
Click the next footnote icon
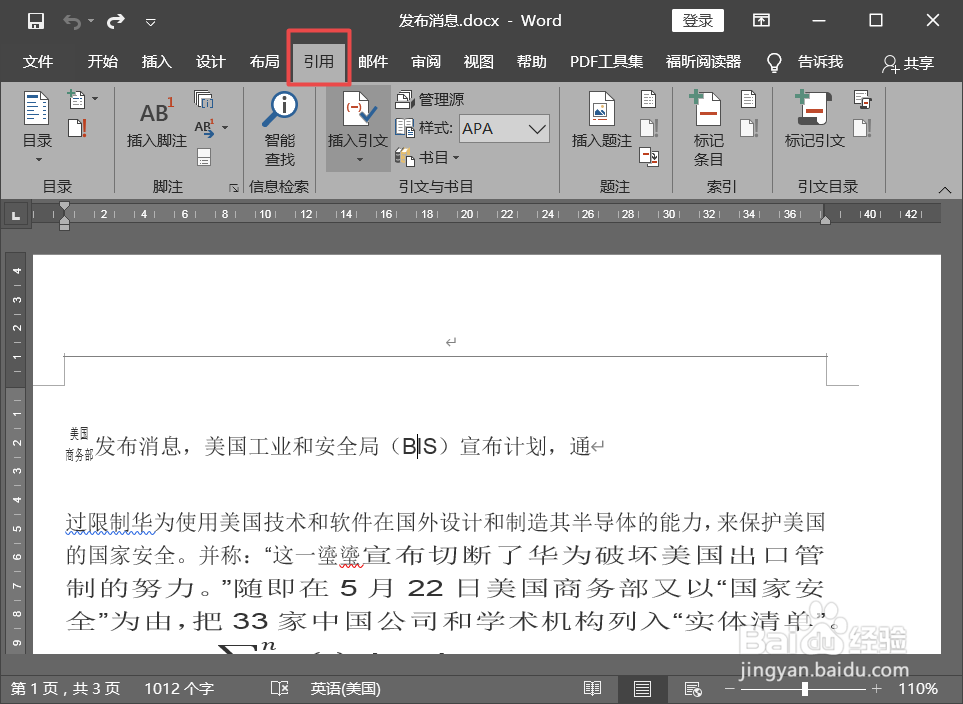coord(204,128)
